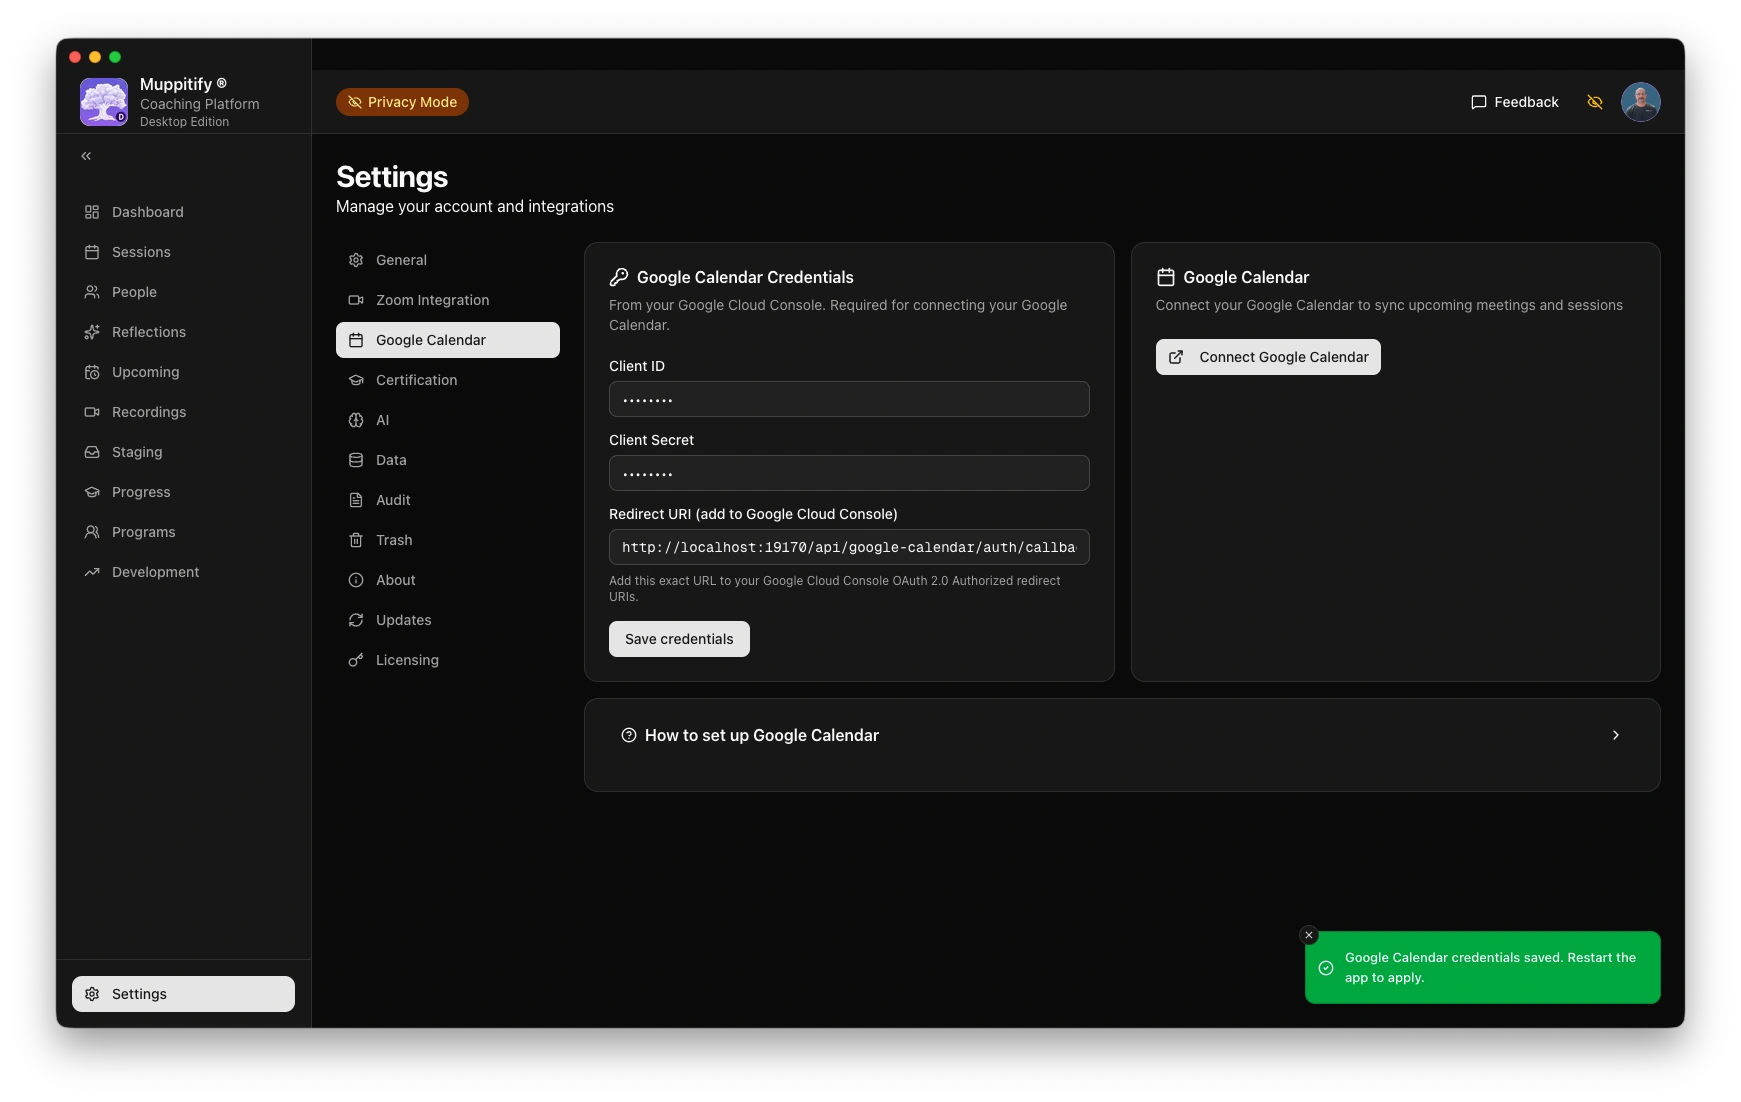Screen dimensions: 1741x1102
Task: Toggle the Privacy Mode badge
Action: [x=402, y=102]
